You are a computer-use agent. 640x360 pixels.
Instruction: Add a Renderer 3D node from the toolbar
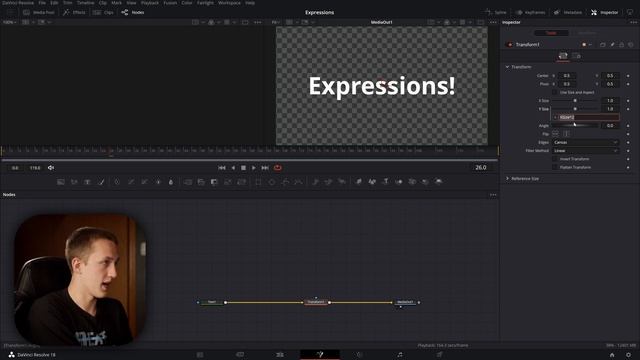[x=439, y=182]
